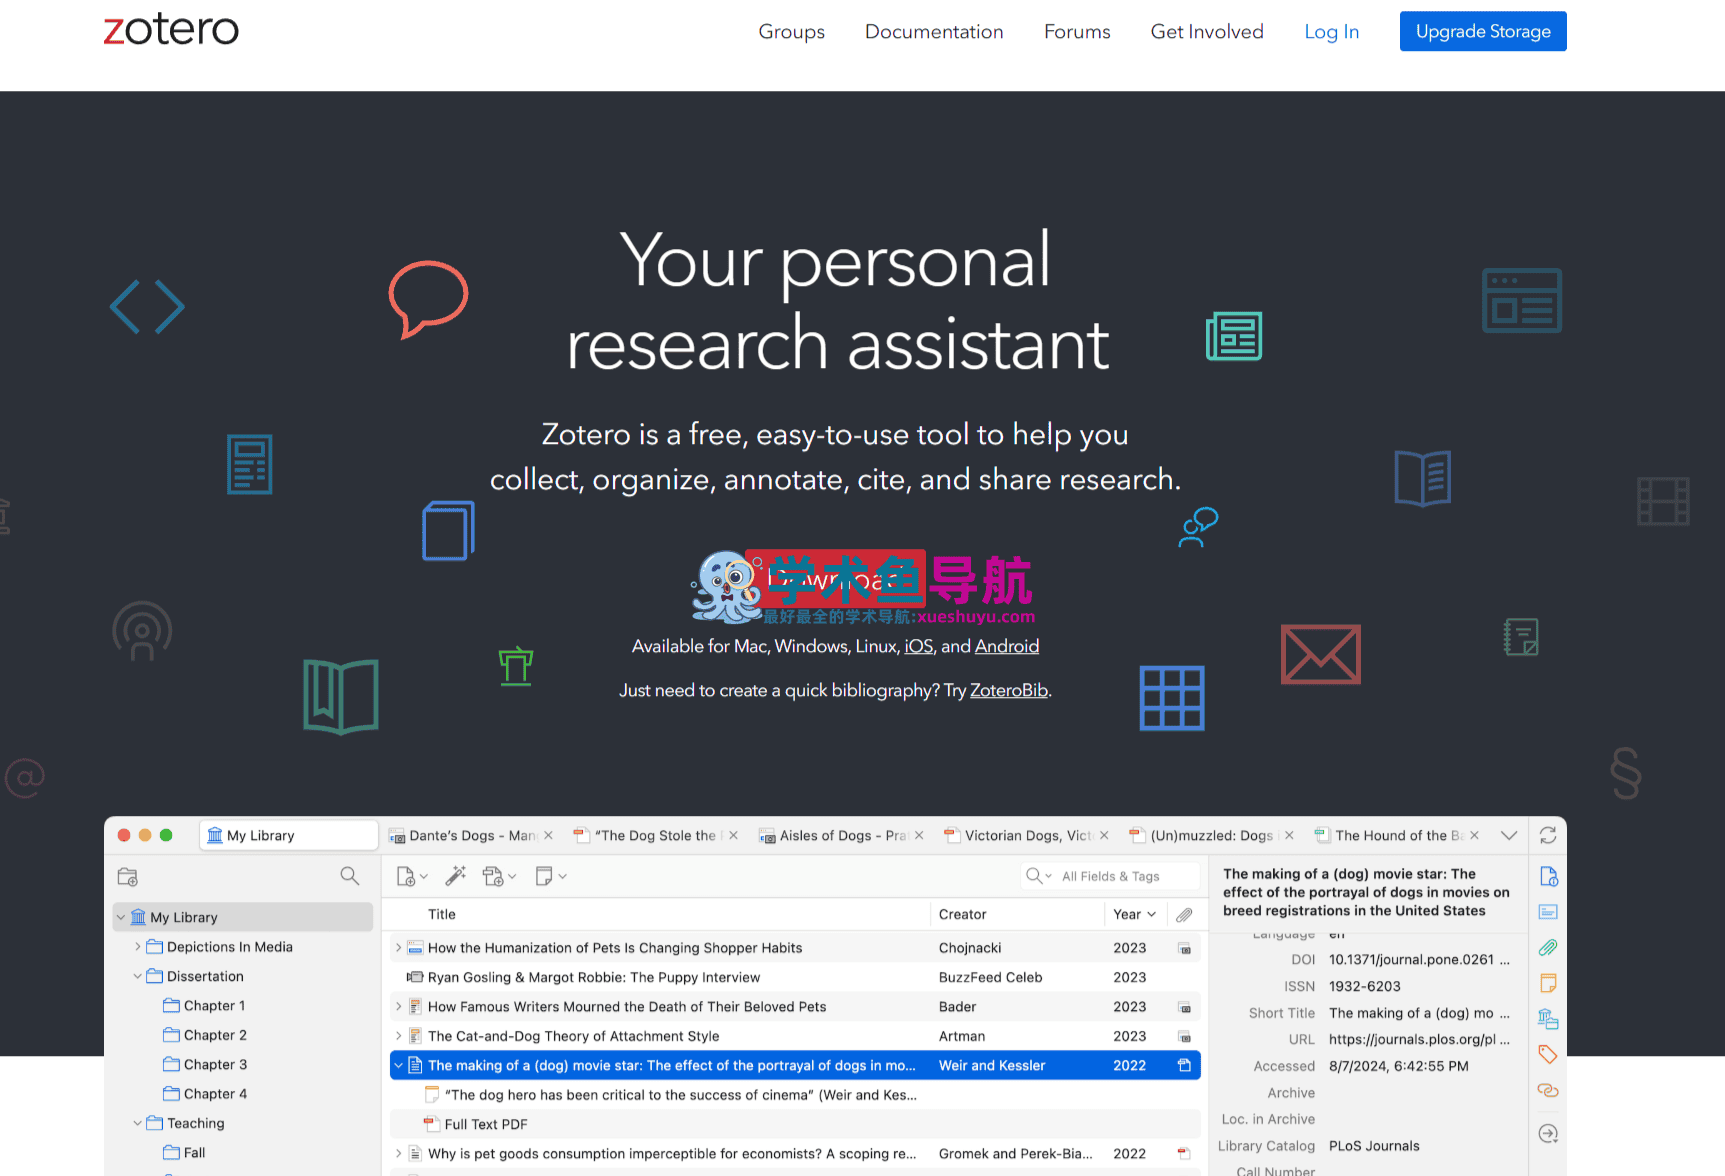Click the New Collection icon
This screenshot has width=1725, height=1176.
click(127, 876)
